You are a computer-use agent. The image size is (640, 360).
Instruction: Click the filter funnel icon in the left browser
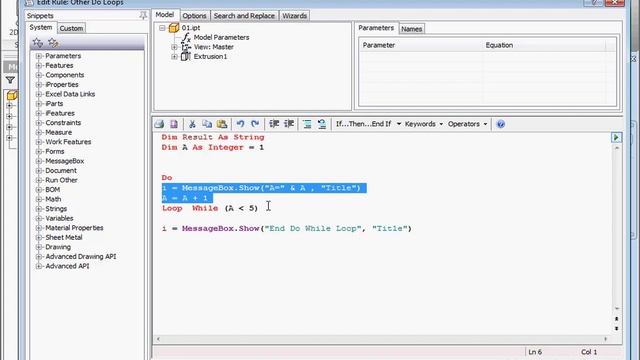coord(10,80)
